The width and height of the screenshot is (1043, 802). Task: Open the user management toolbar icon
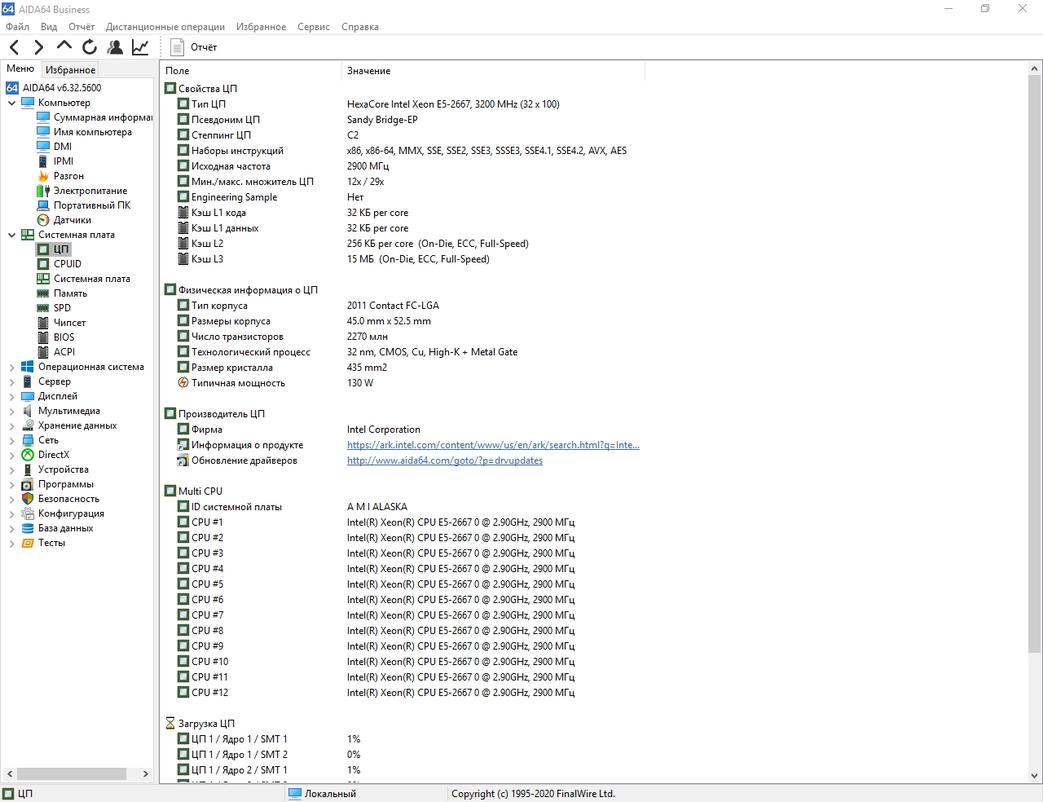tap(115, 47)
